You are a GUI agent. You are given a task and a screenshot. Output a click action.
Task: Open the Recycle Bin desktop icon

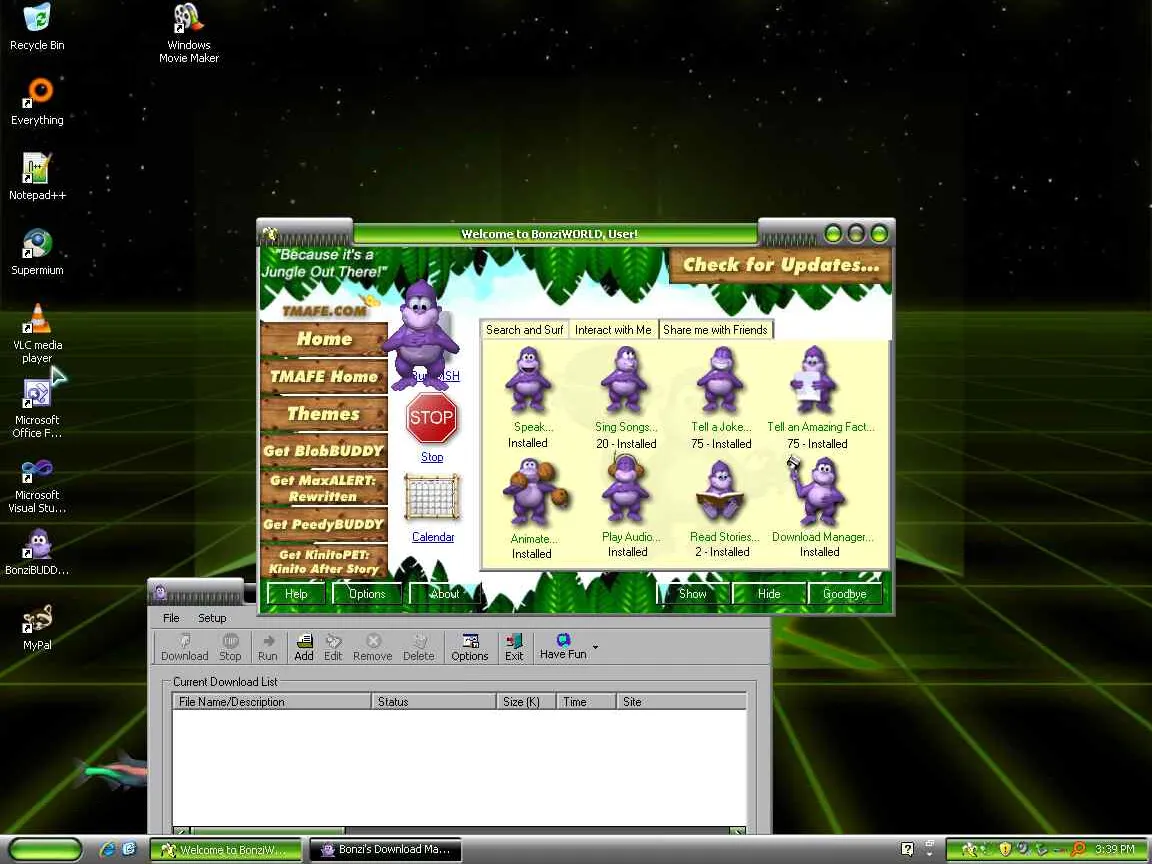click(37, 27)
